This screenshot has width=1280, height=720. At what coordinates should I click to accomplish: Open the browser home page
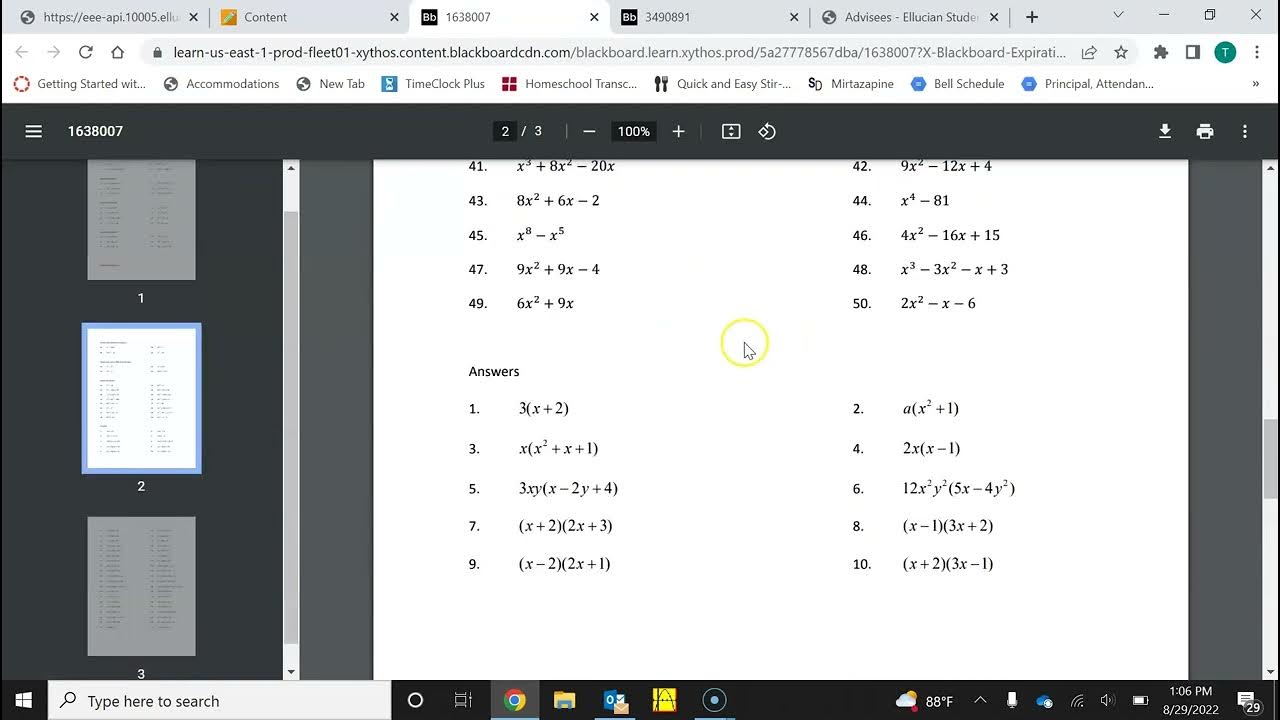pos(117,52)
